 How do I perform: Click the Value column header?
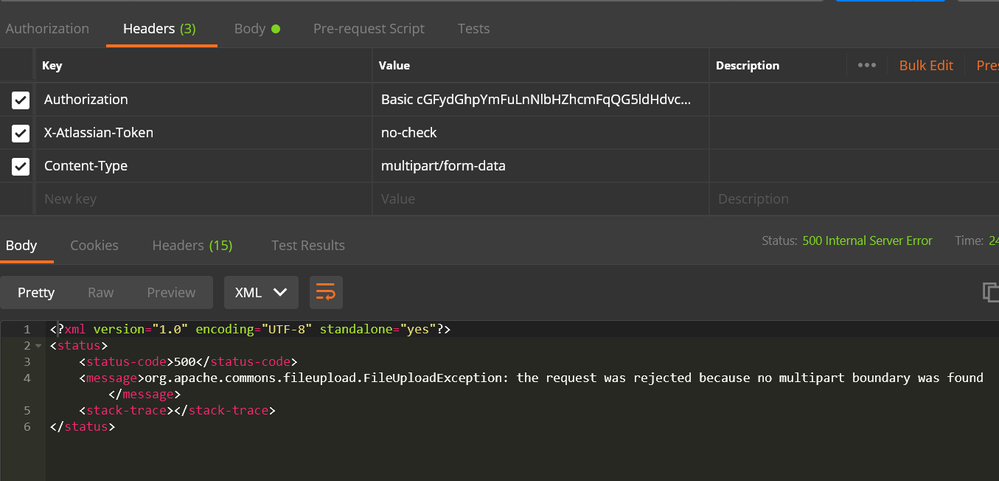394,66
